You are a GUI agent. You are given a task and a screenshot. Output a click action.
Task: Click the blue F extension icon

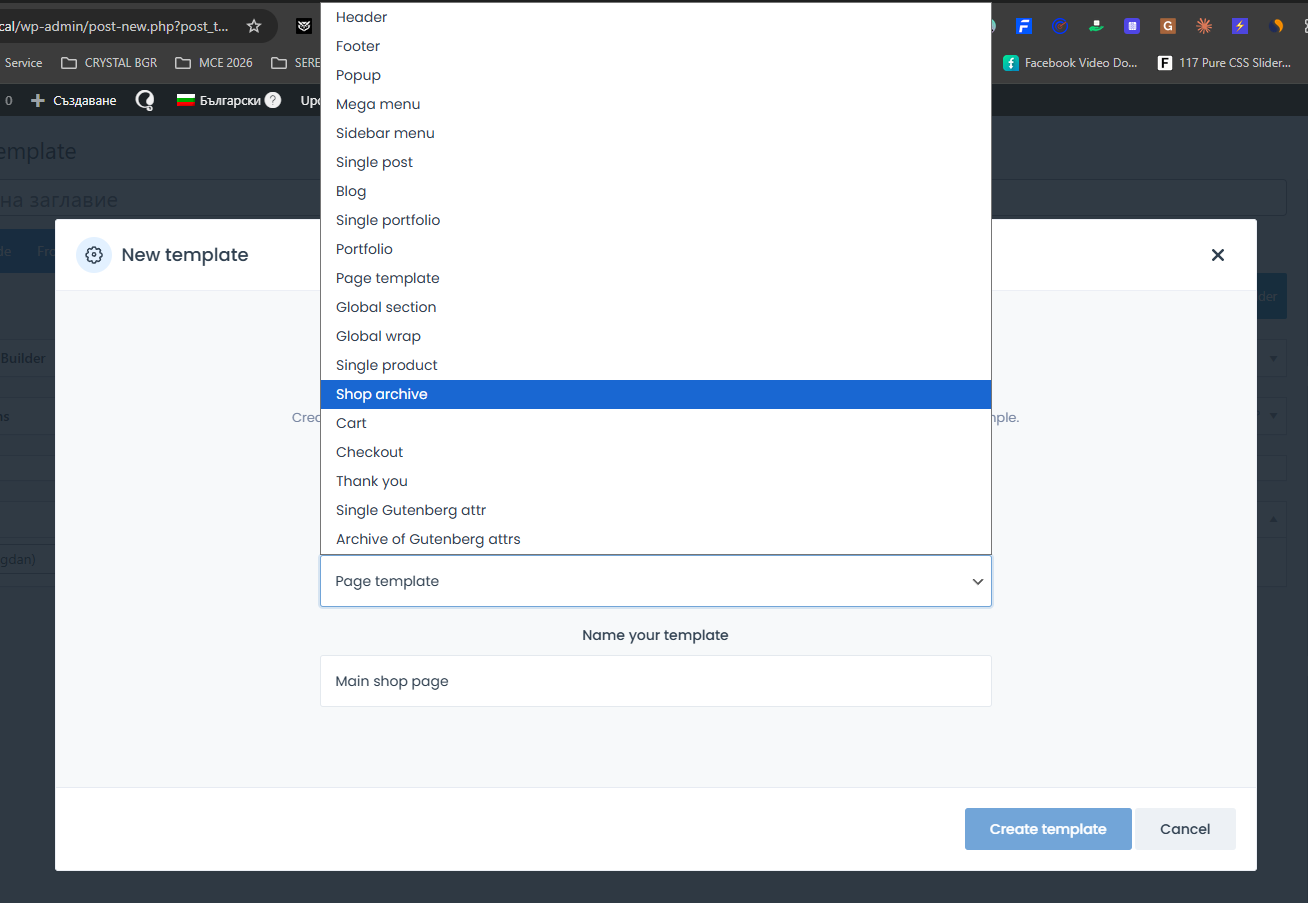pyautogui.click(x=1023, y=26)
